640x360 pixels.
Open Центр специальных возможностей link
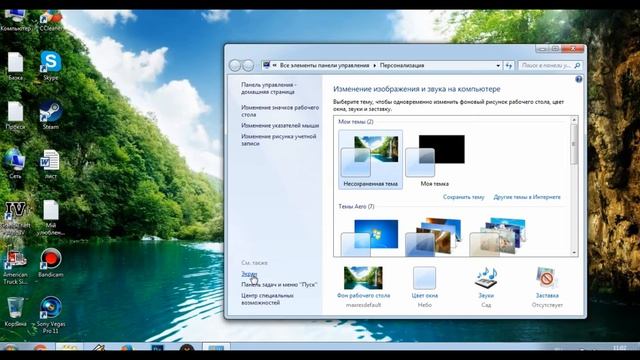point(267,299)
